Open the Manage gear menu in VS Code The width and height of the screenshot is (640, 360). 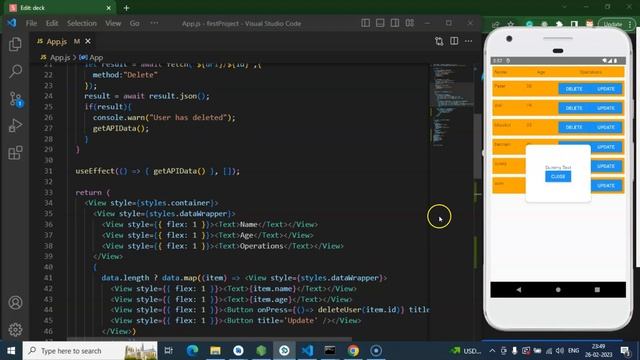[x=15, y=329]
